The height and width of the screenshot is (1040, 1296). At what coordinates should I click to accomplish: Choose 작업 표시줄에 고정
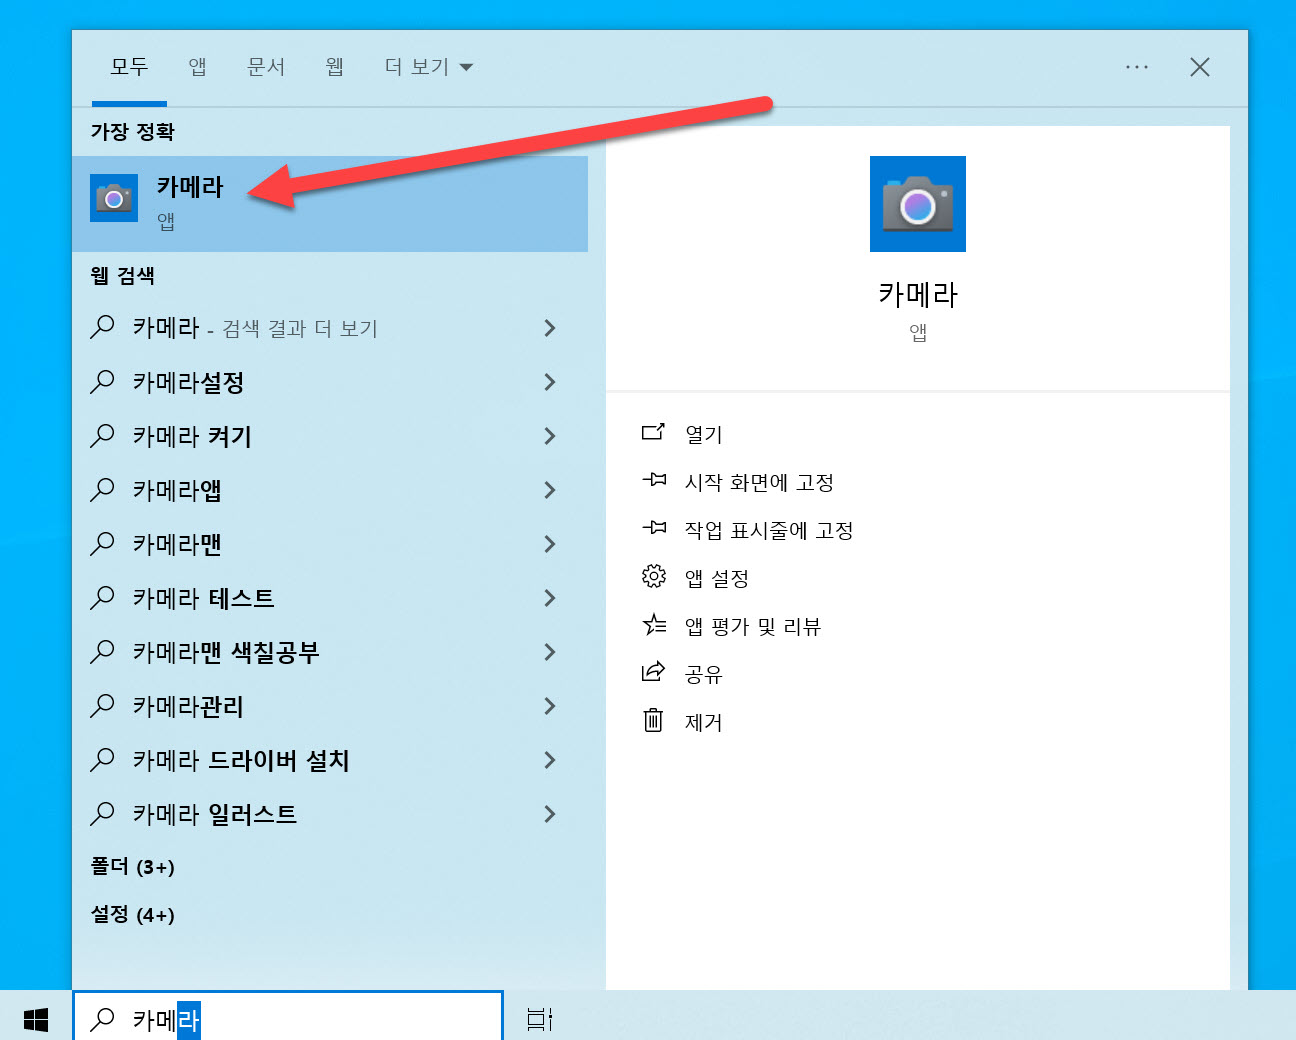[769, 530]
